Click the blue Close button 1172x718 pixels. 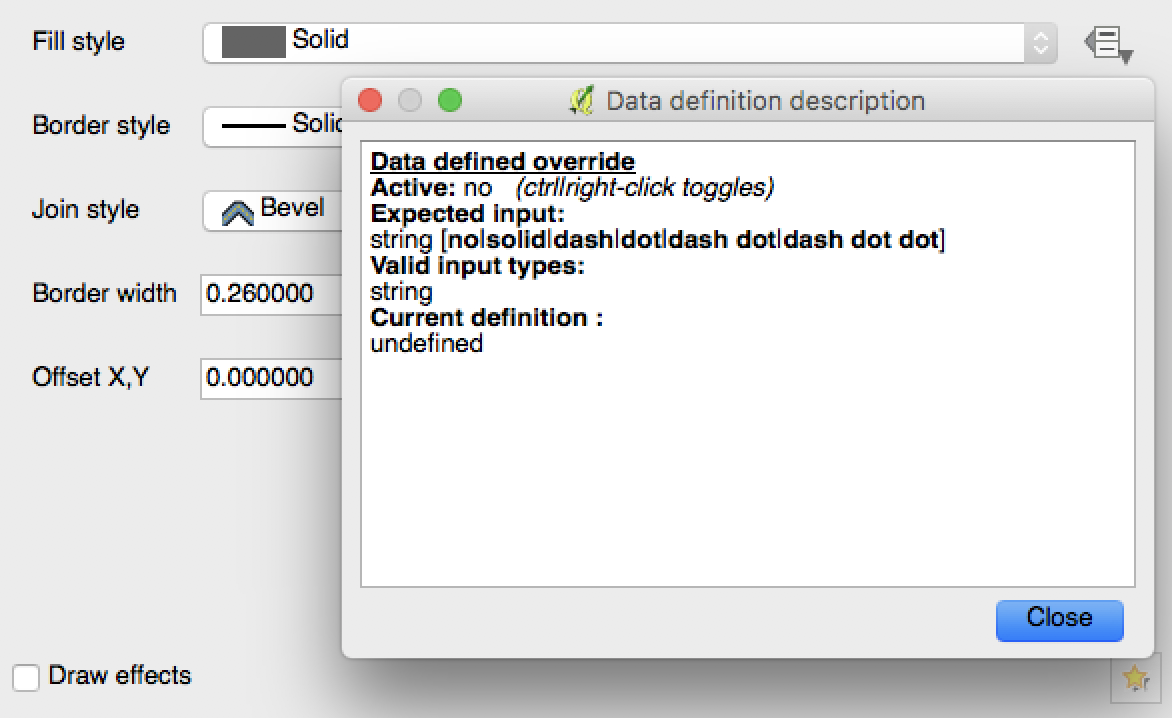pyautogui.click(x=1059, y=619)
